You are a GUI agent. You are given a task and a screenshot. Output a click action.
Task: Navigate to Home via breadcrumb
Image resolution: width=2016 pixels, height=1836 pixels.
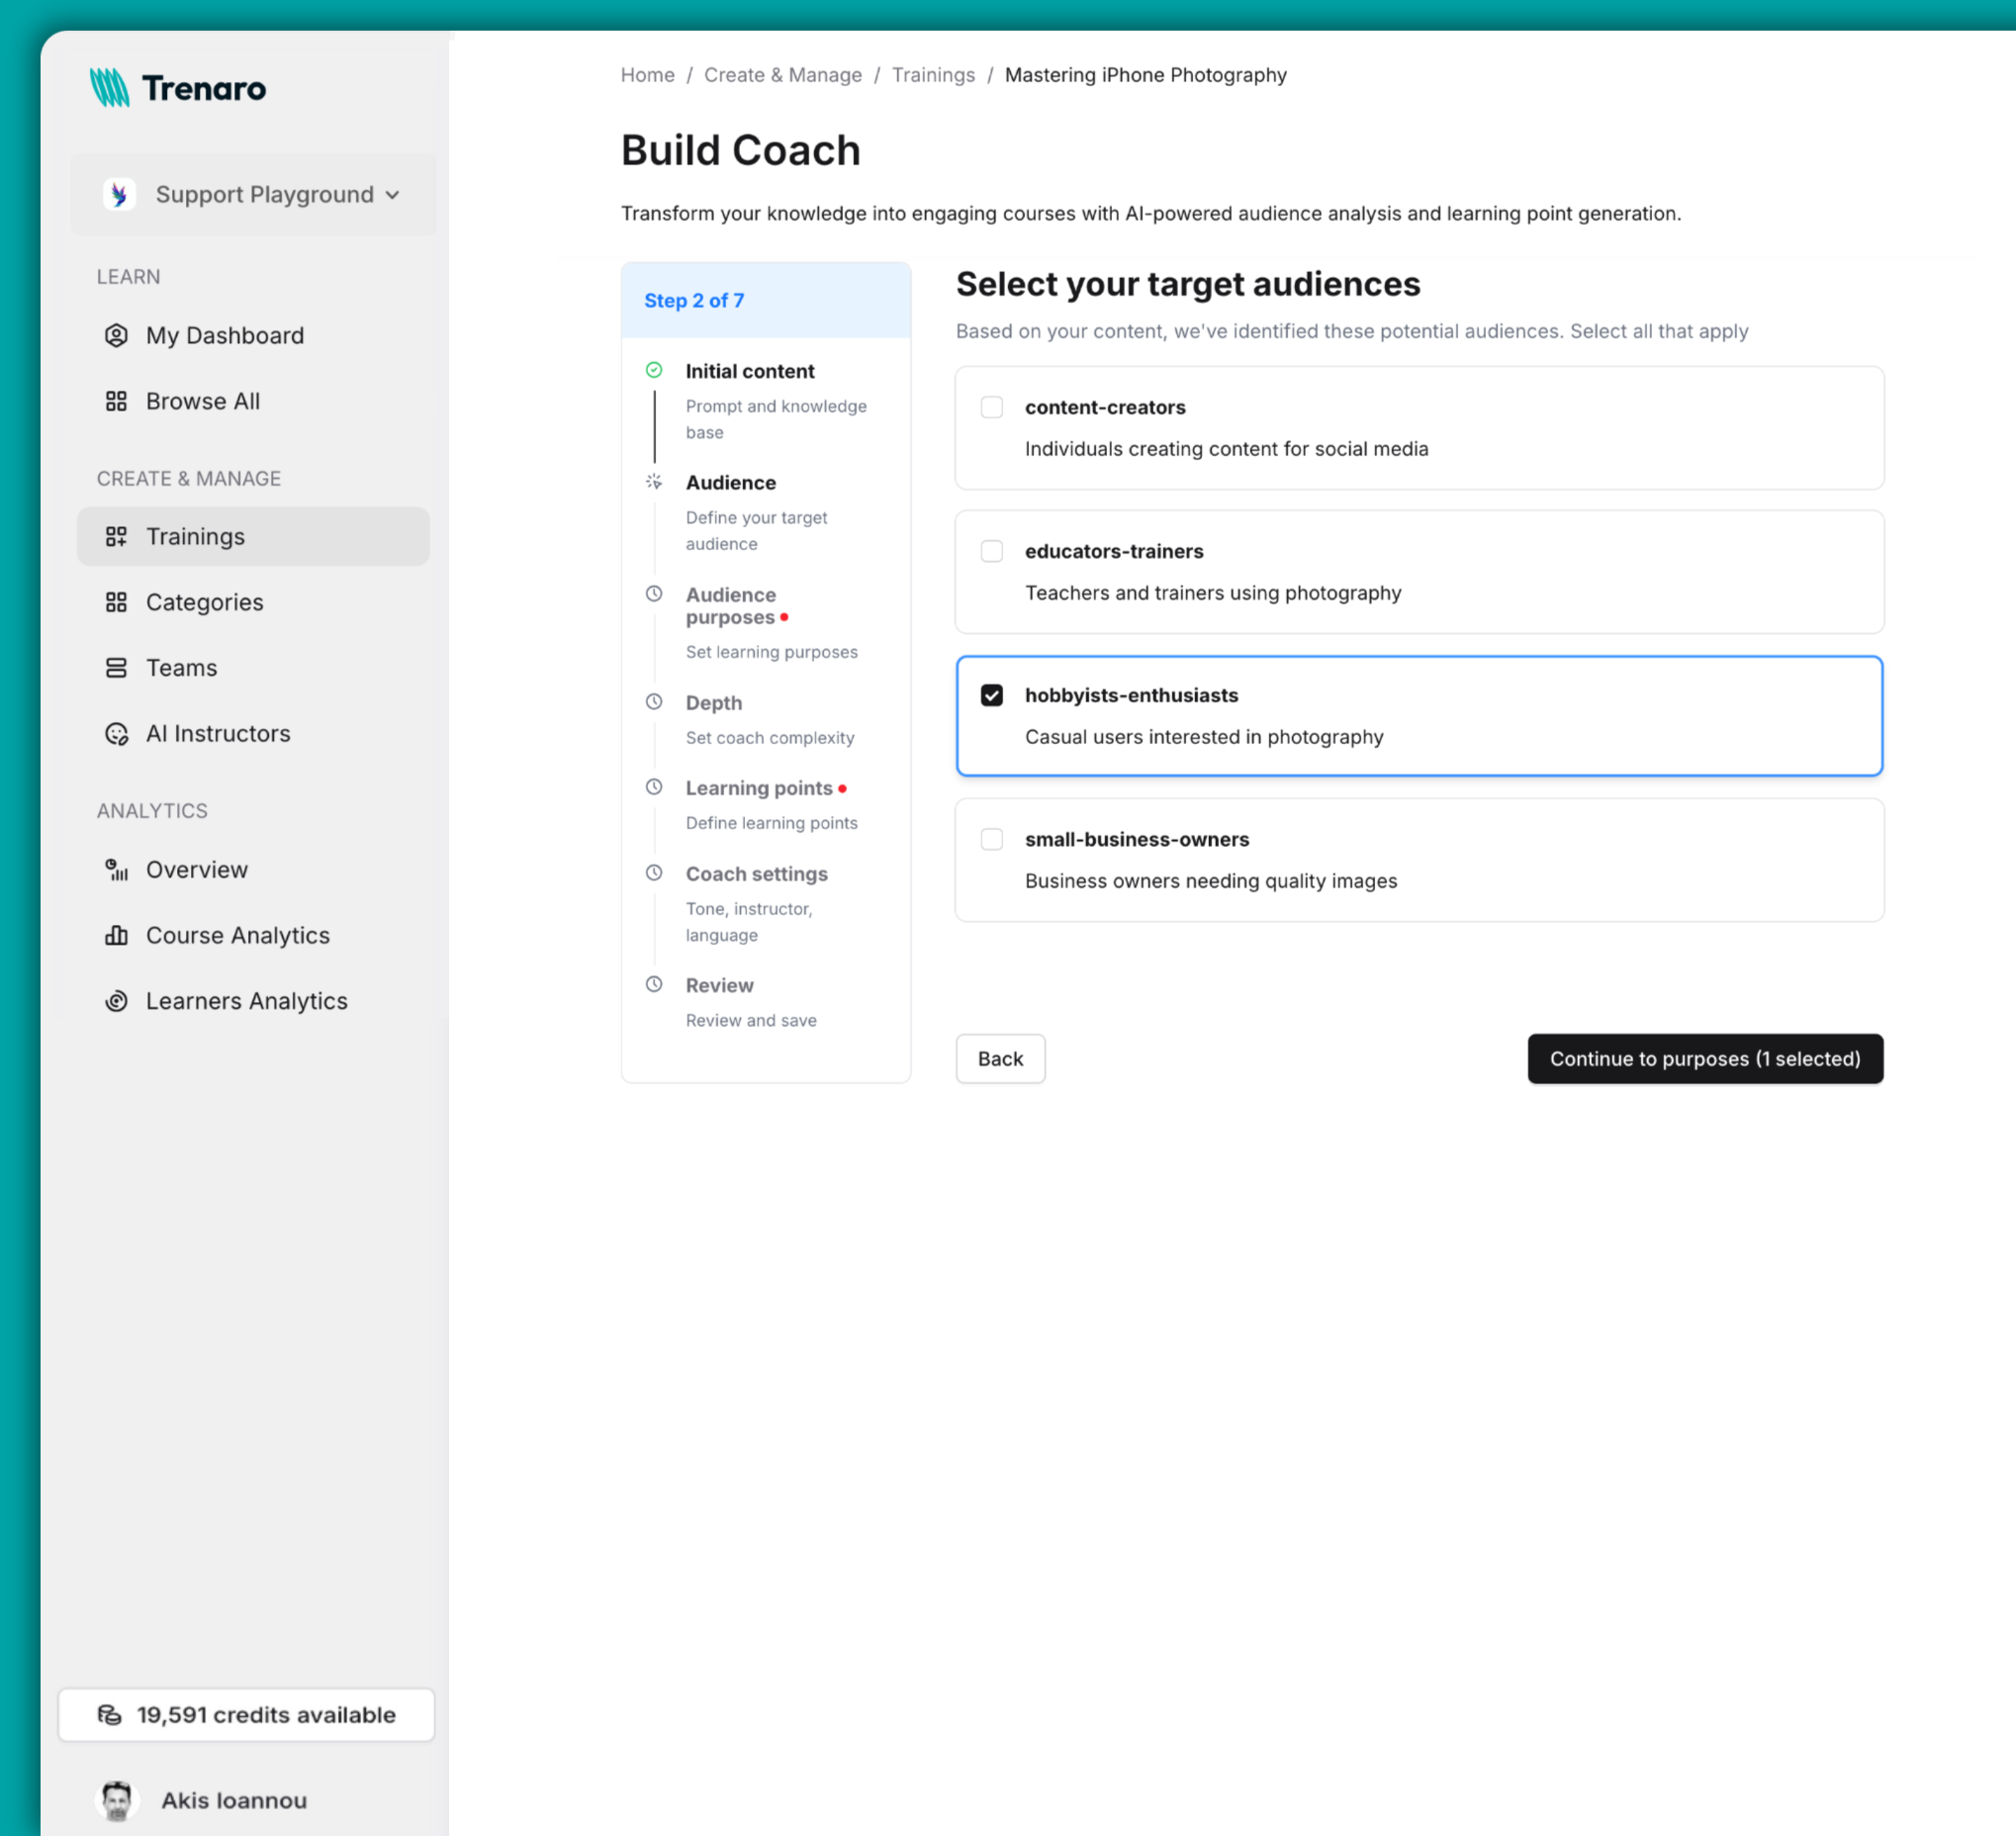[x=647, y=74]
